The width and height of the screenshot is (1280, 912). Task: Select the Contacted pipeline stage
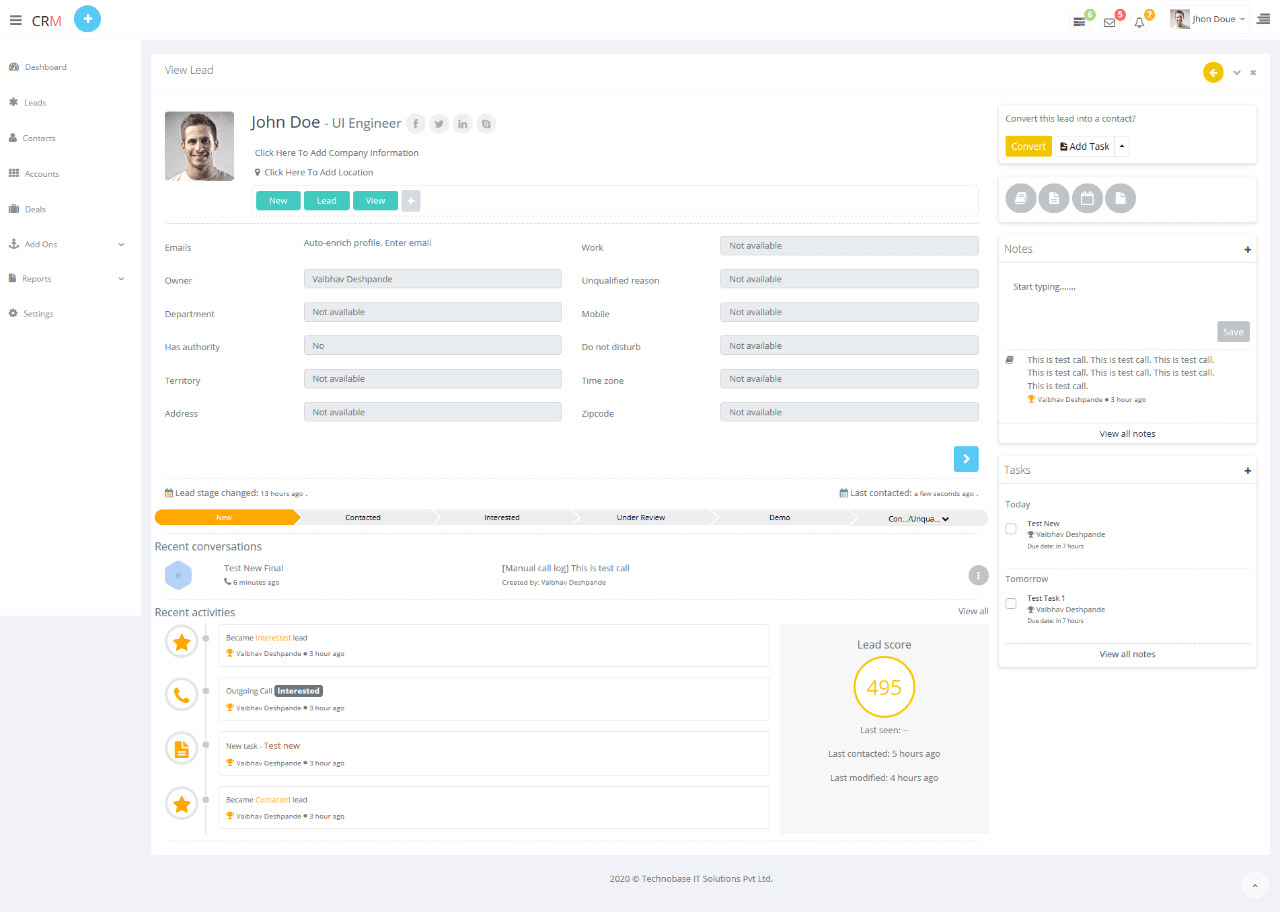pyautogui.click(x=363, y=518)
